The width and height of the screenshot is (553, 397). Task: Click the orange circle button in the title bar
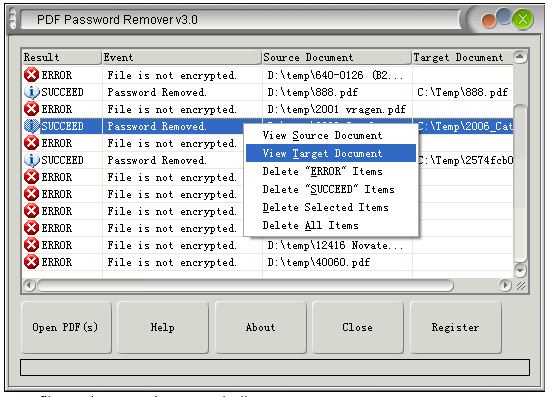[x=489, y=21]
